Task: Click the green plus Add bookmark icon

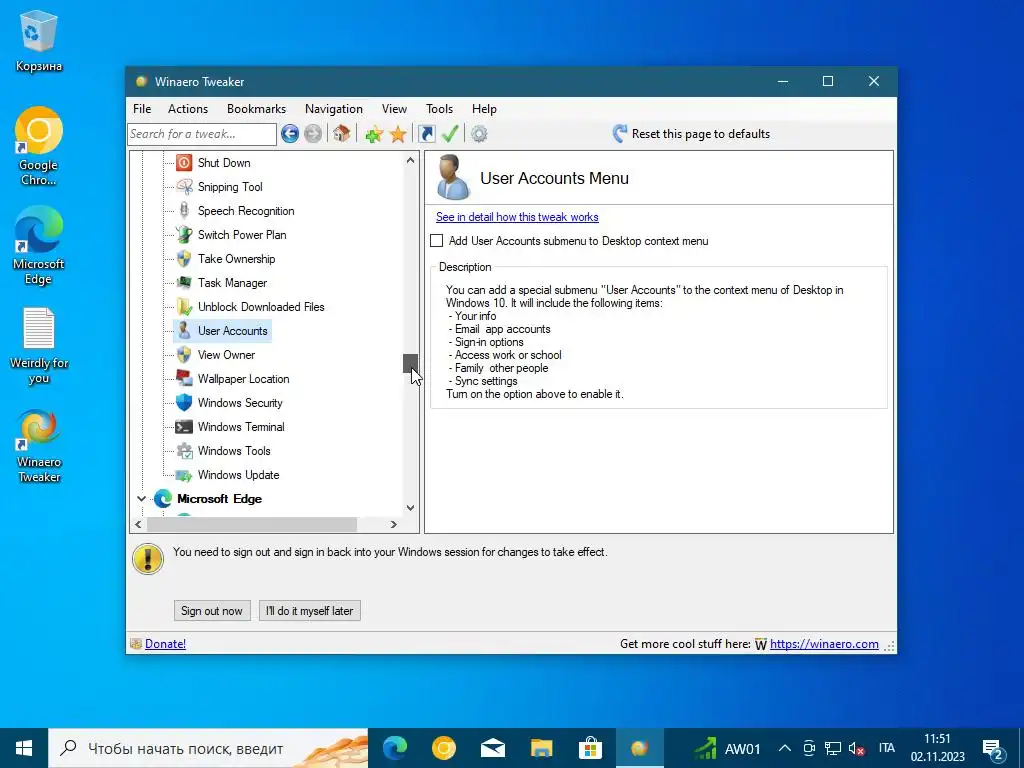Action: 374,135
